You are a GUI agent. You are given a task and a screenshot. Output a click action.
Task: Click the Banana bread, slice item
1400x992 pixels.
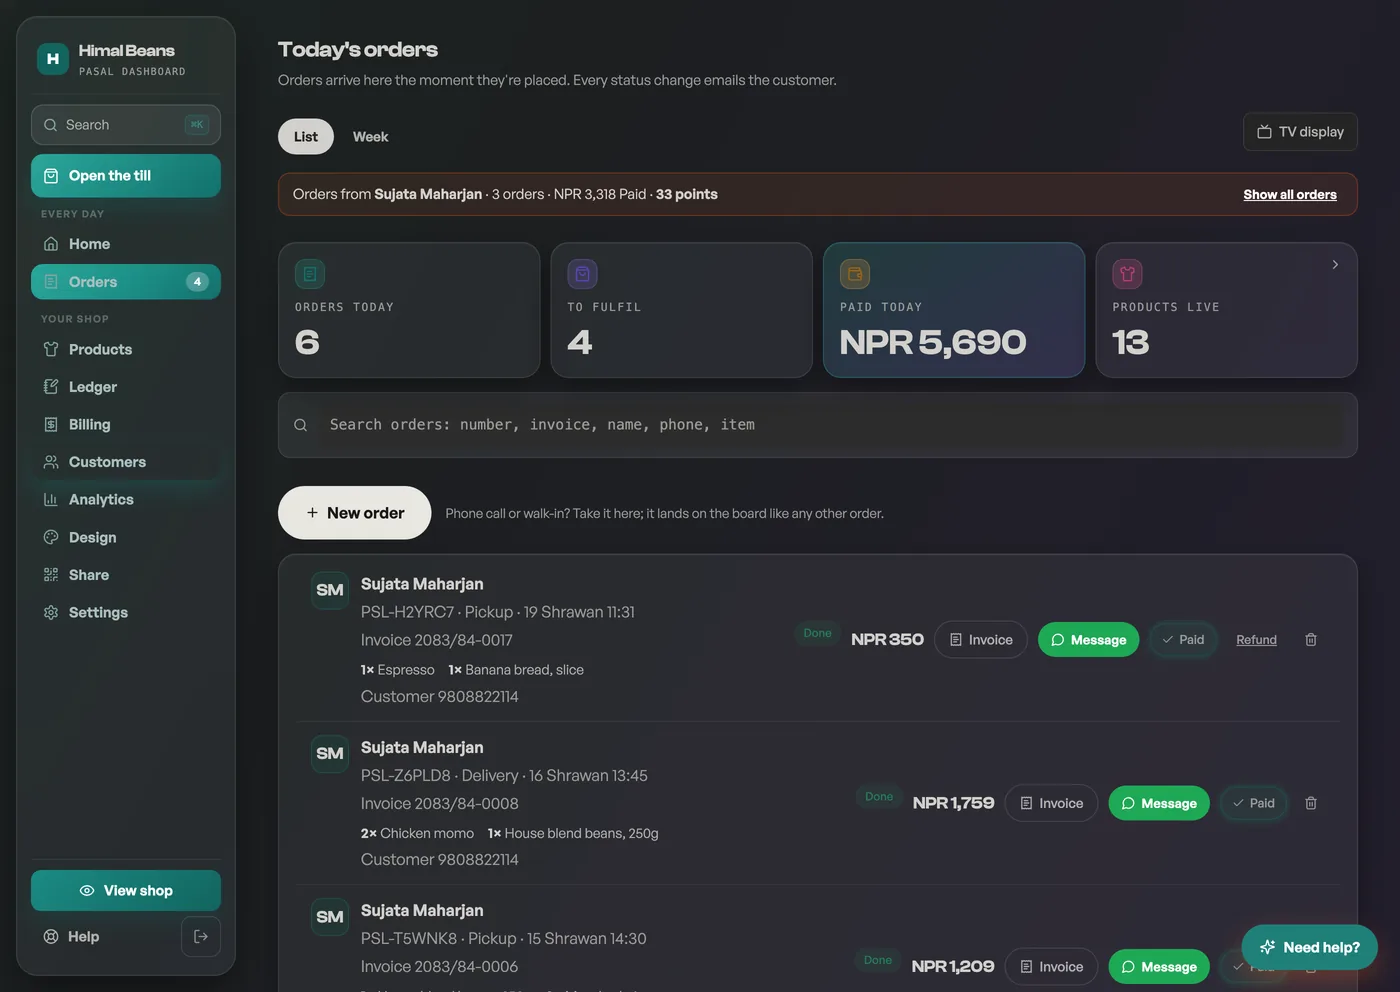tap(516, 670)
